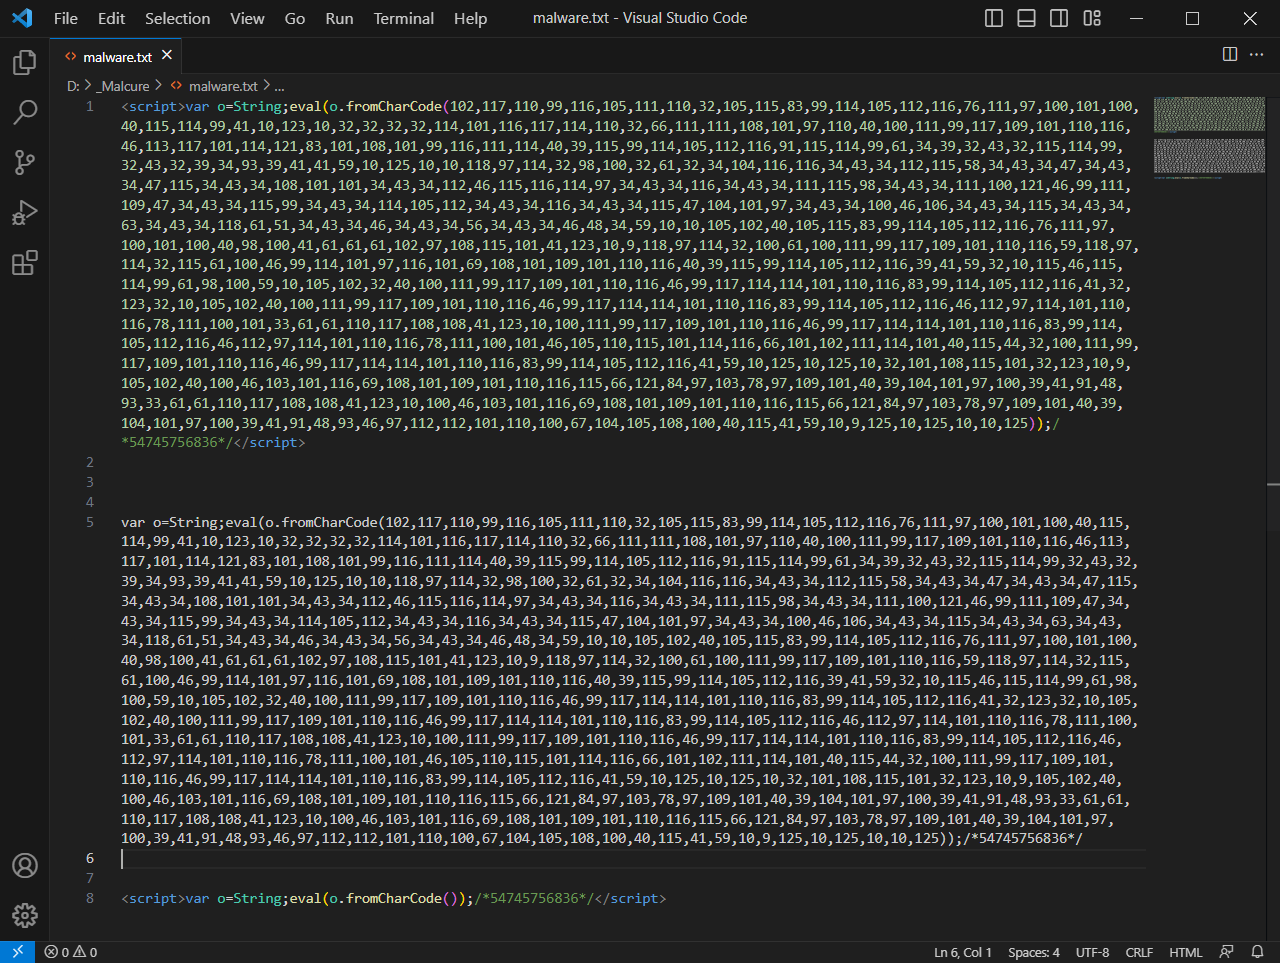Open the Selection menu

[x=177, y=18]
